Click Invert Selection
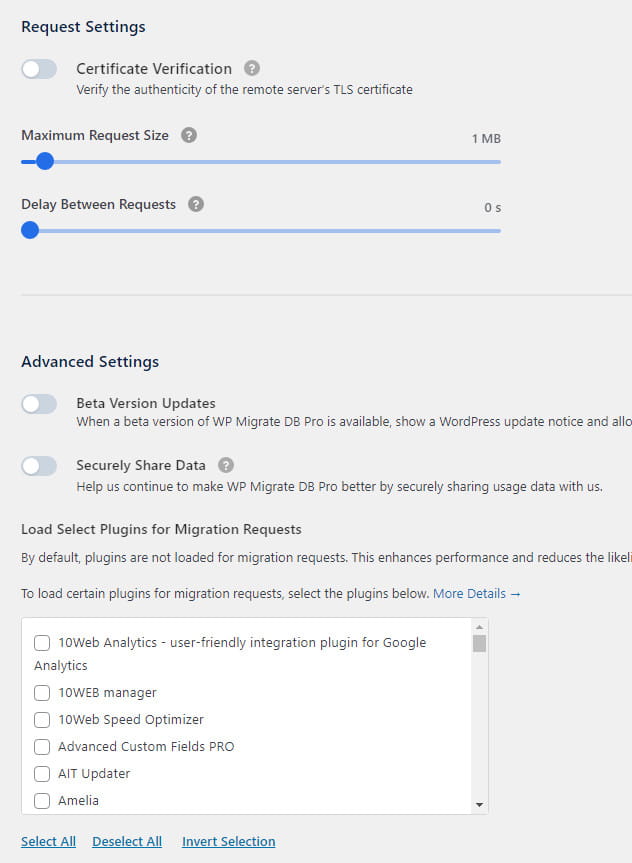632x863 pixels. tap(228, 841)
